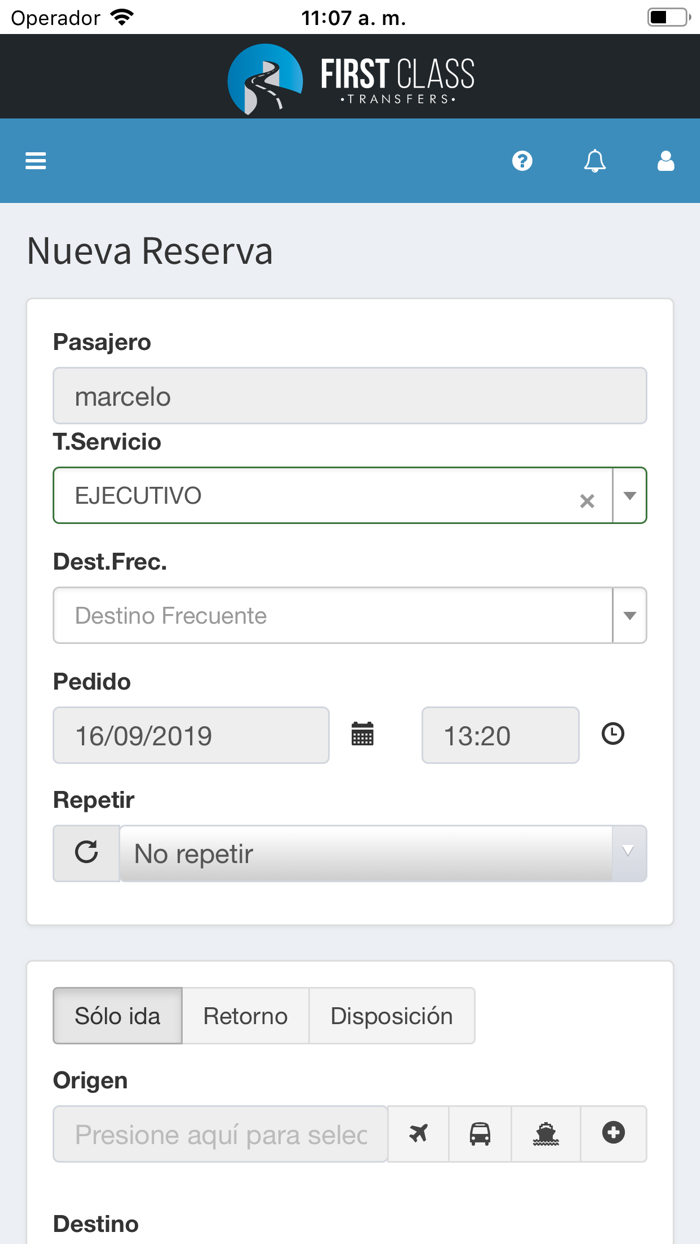The image size is (700, 1244).
Task: Open the hamburger navigation menu
Action: 35,160
